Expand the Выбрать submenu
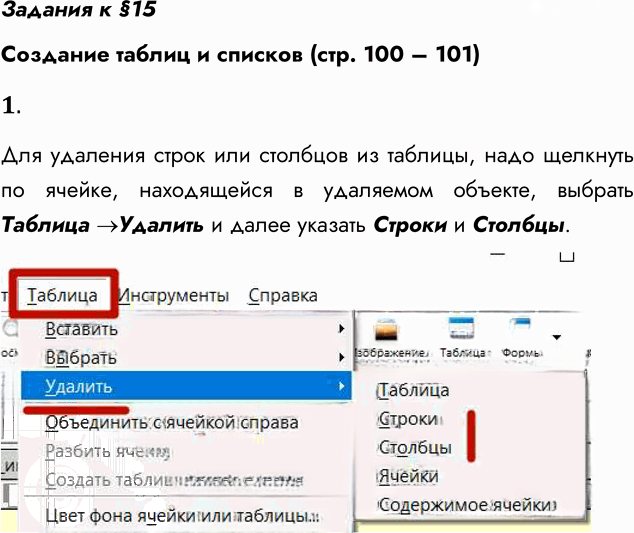Screen dimensions: 634x533 point(186,357)
